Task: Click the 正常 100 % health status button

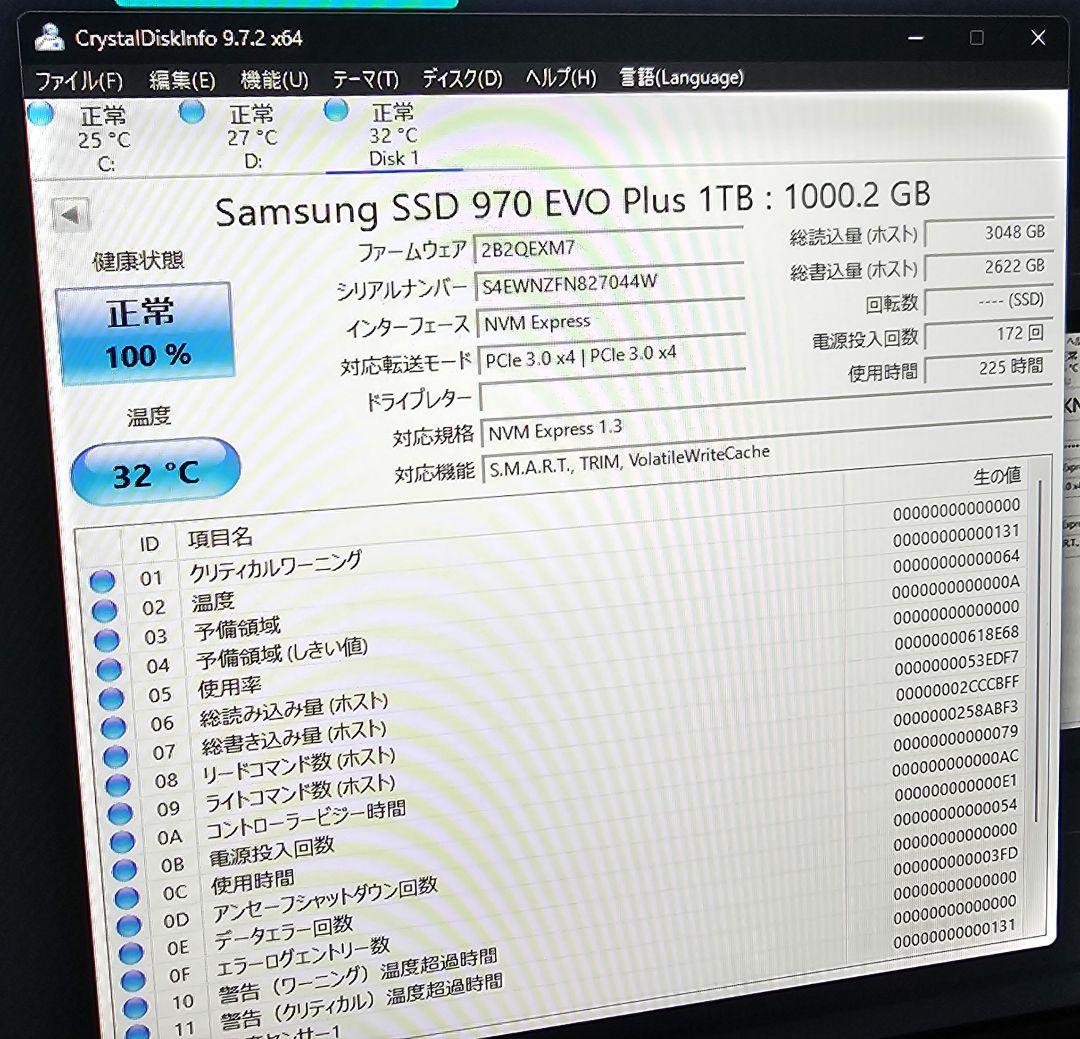Action: coord(145,332)
